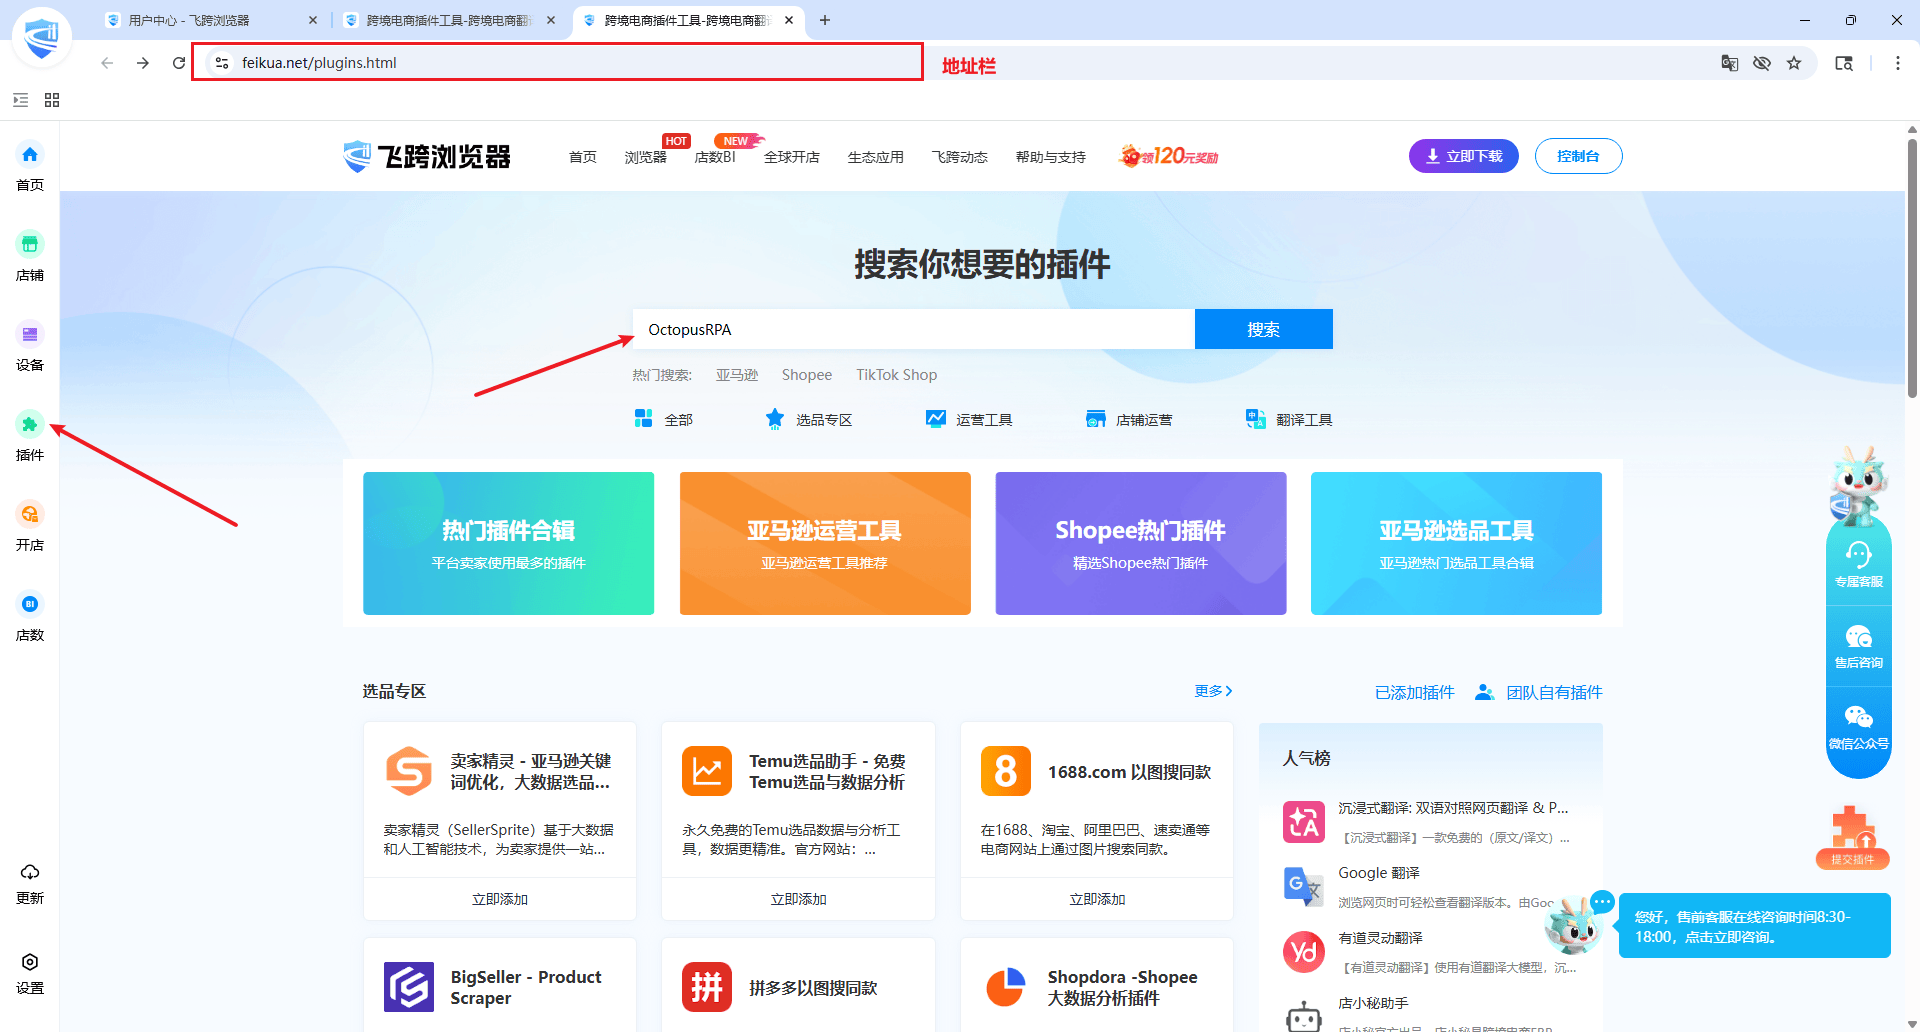
Task: Expand 更多 in the 选品专区 section
Action: (1213, 691)
